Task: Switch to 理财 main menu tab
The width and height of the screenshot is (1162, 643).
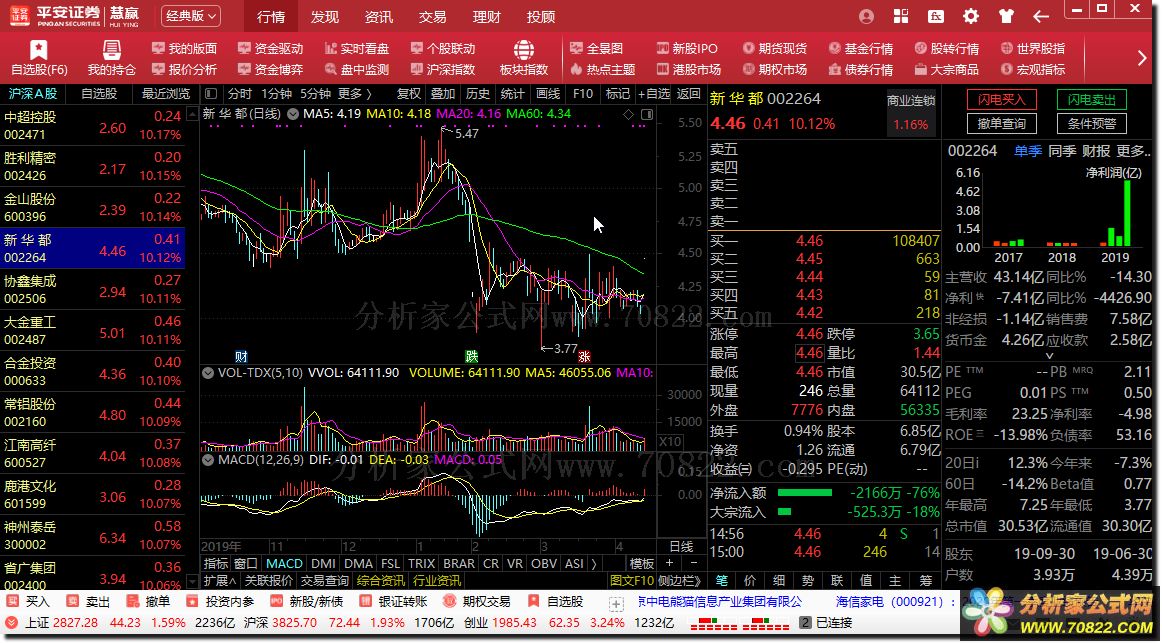Action: click(487, 16)
